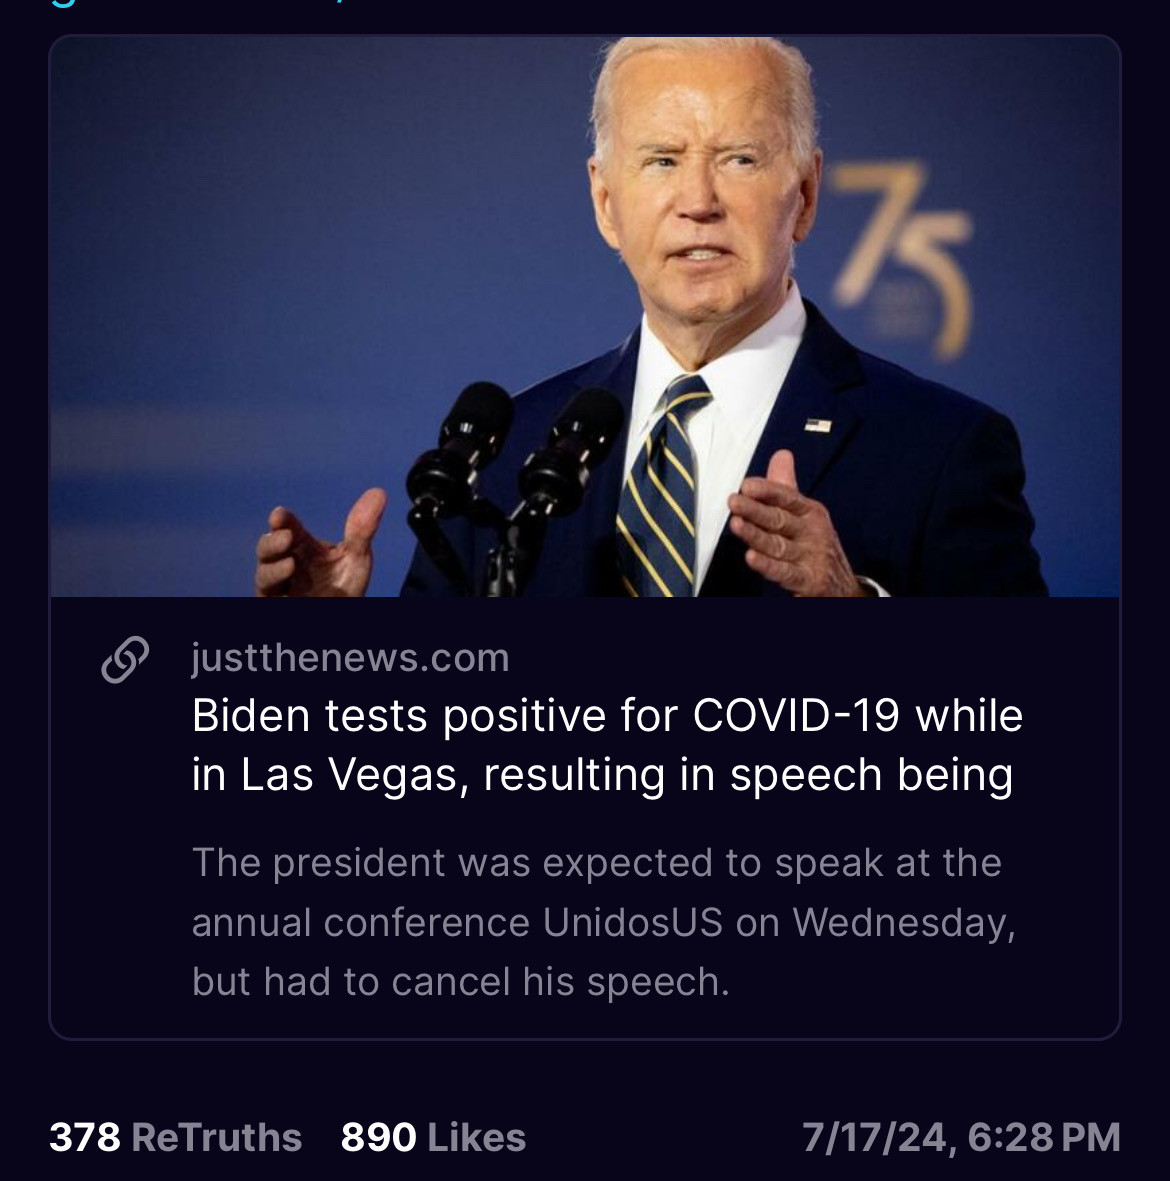The width and height of the screenshot is (1170, 1181).
Task: Click the American flag lapel pin
Action: pyautogui.click(x=817, y=426)
